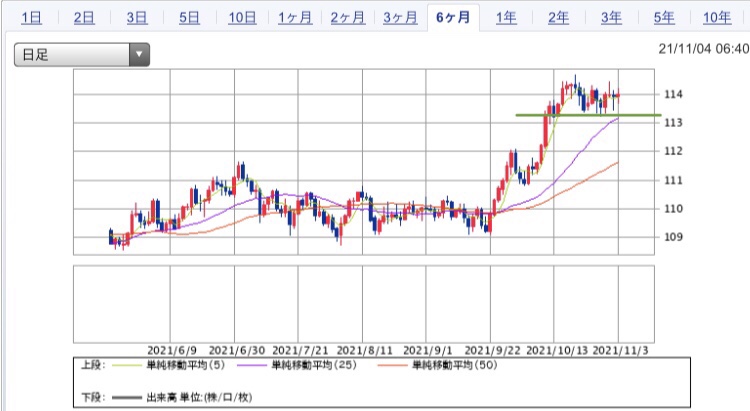This screenshot has width=750, height=411.
Task: Click the 2021/6/9 date label
Action: [172, 351]
